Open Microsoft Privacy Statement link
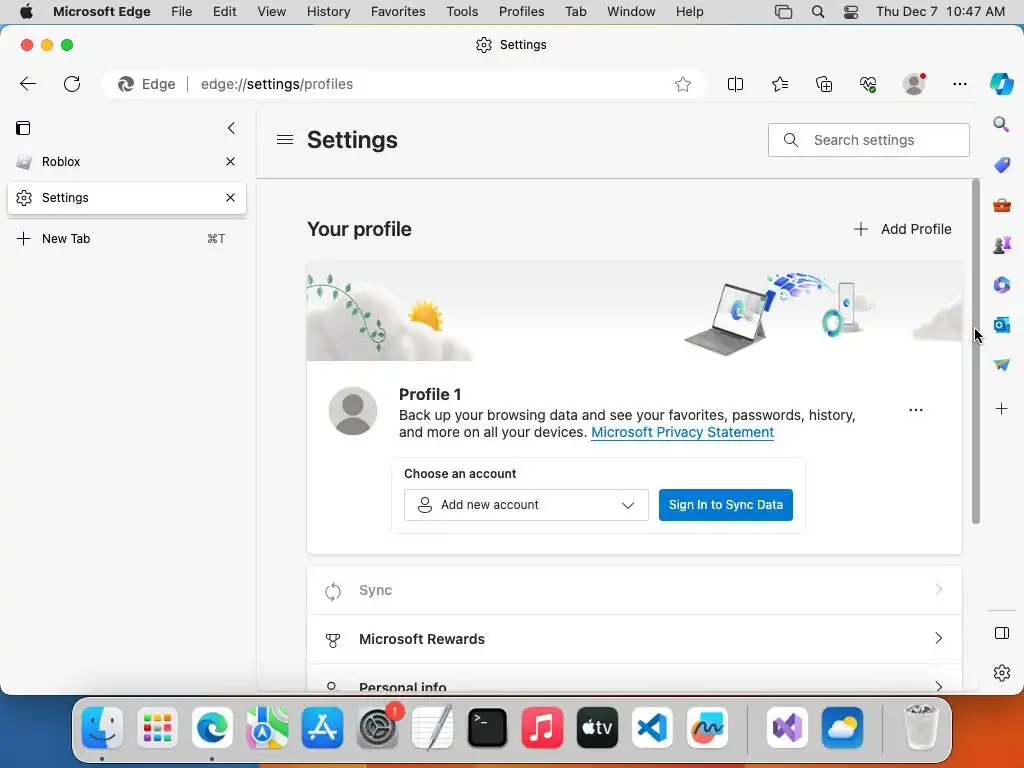 click(x=682, y=432)
